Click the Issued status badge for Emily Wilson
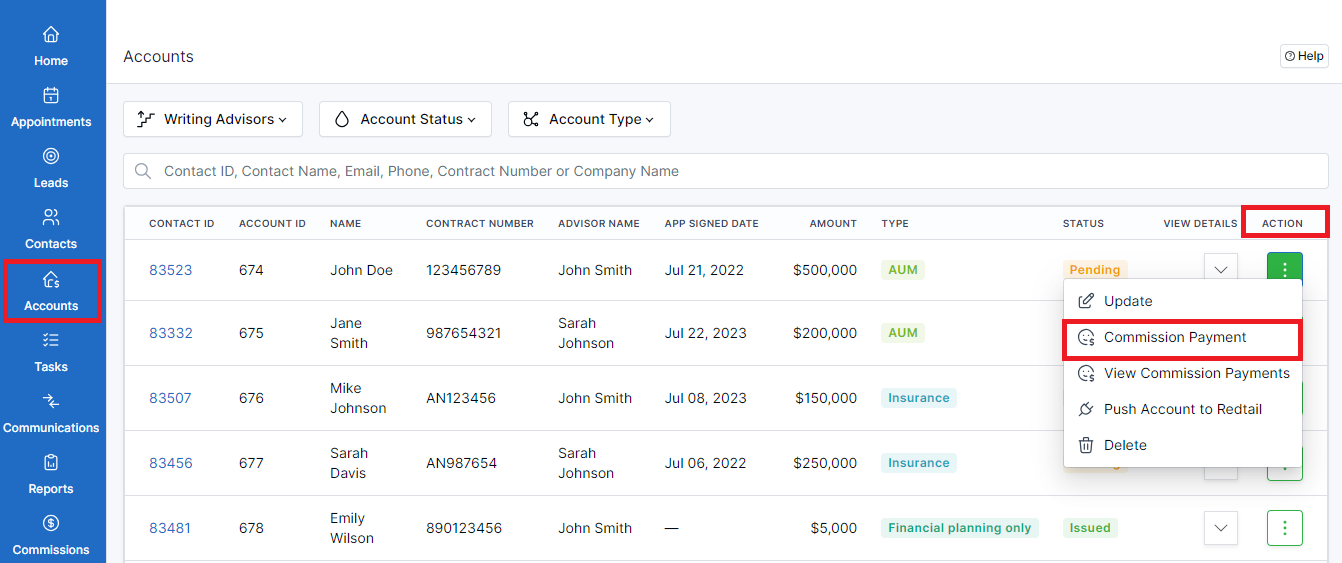 (1090, 528)
